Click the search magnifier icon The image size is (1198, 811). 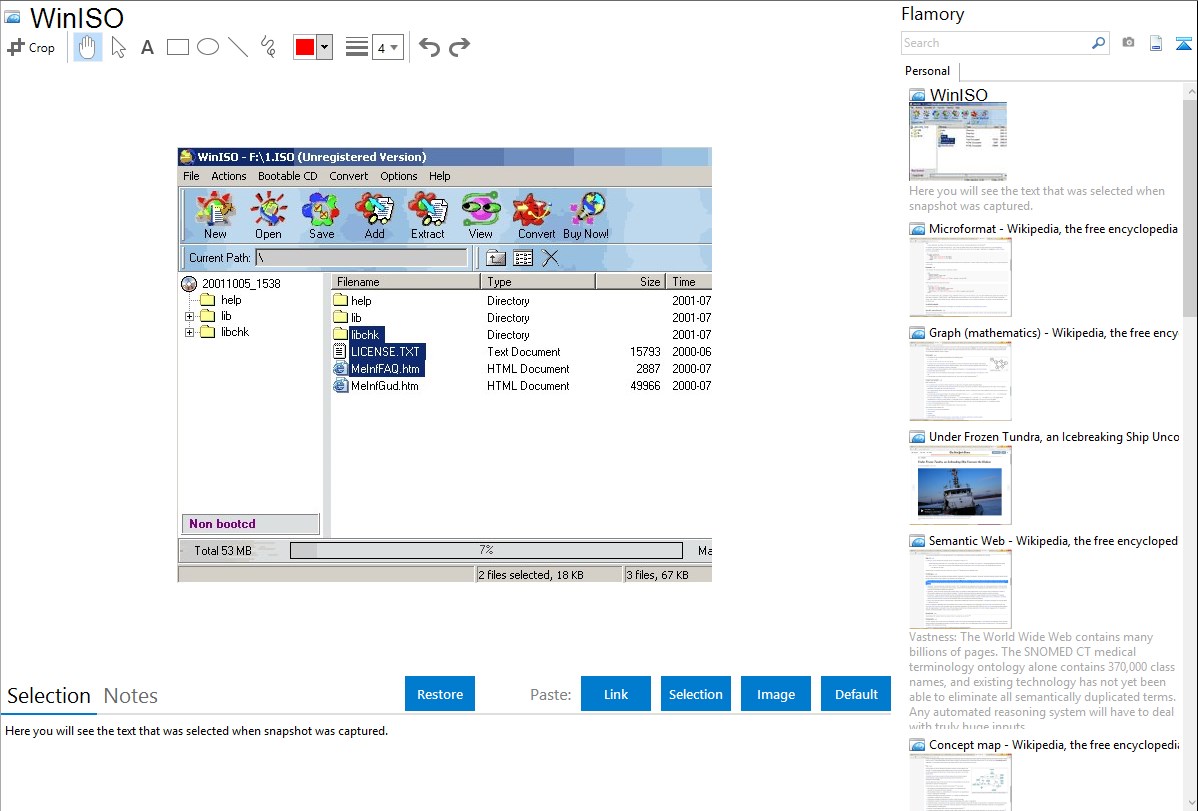(x=1099, y=43)
